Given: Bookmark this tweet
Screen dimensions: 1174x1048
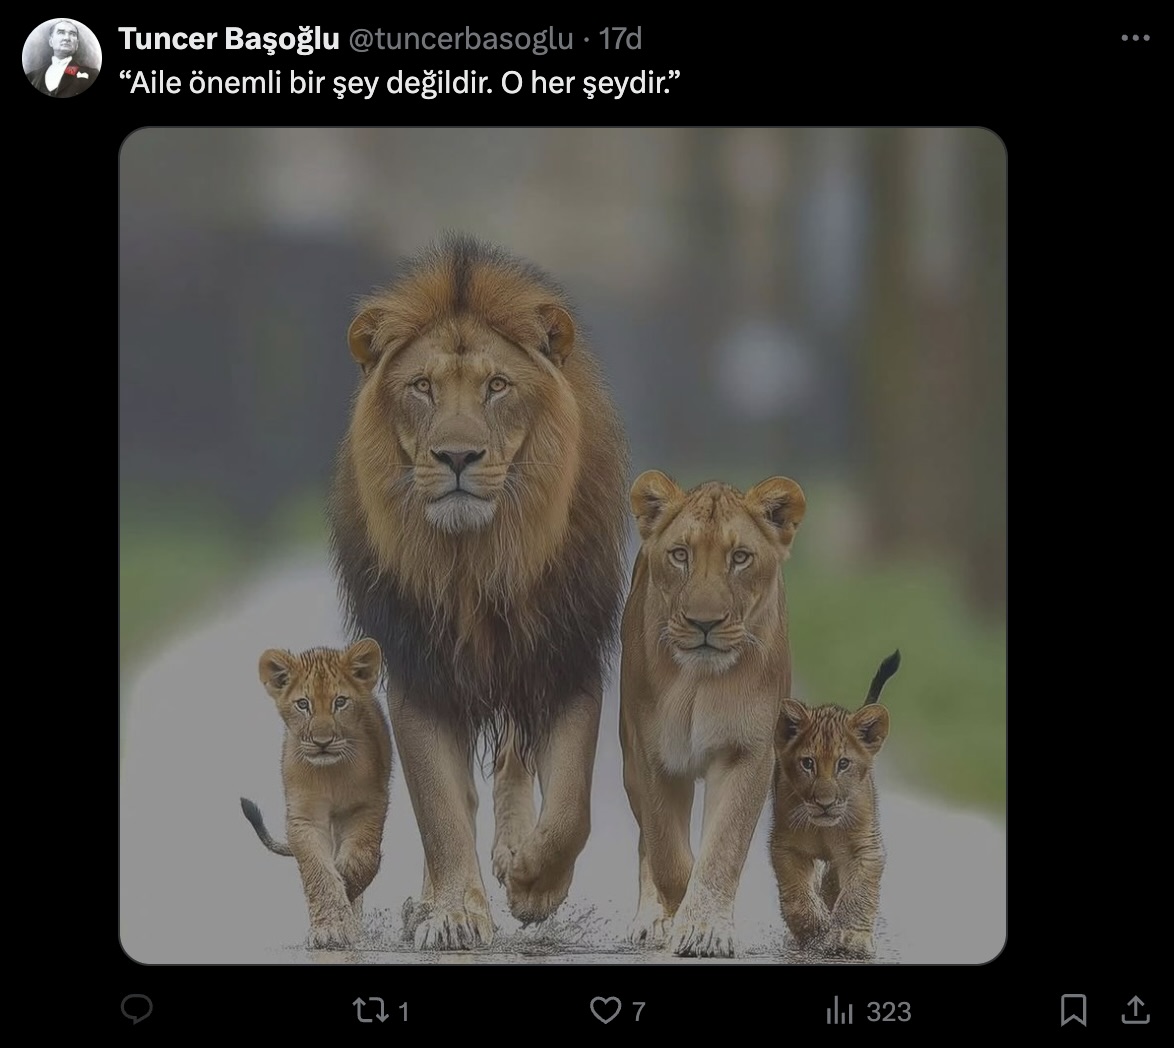Looking at the screenshot, I should click(1073, 1010).
